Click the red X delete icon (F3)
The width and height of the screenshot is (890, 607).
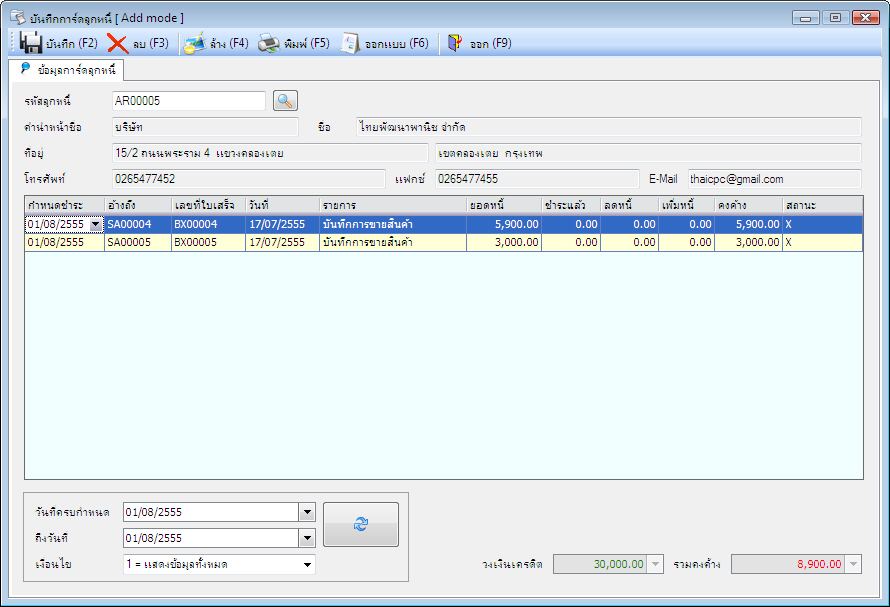[117, 44]
